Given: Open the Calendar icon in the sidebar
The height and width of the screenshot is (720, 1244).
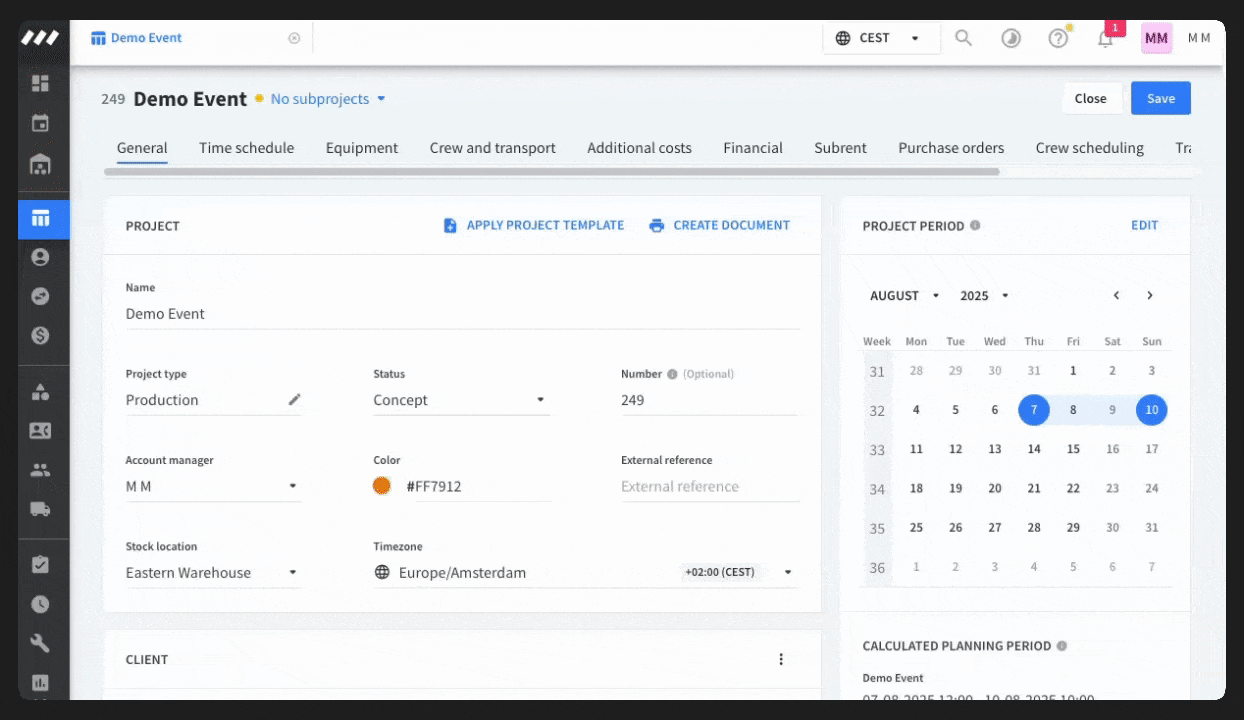Looking at the screenshot, I should point(40,124).
